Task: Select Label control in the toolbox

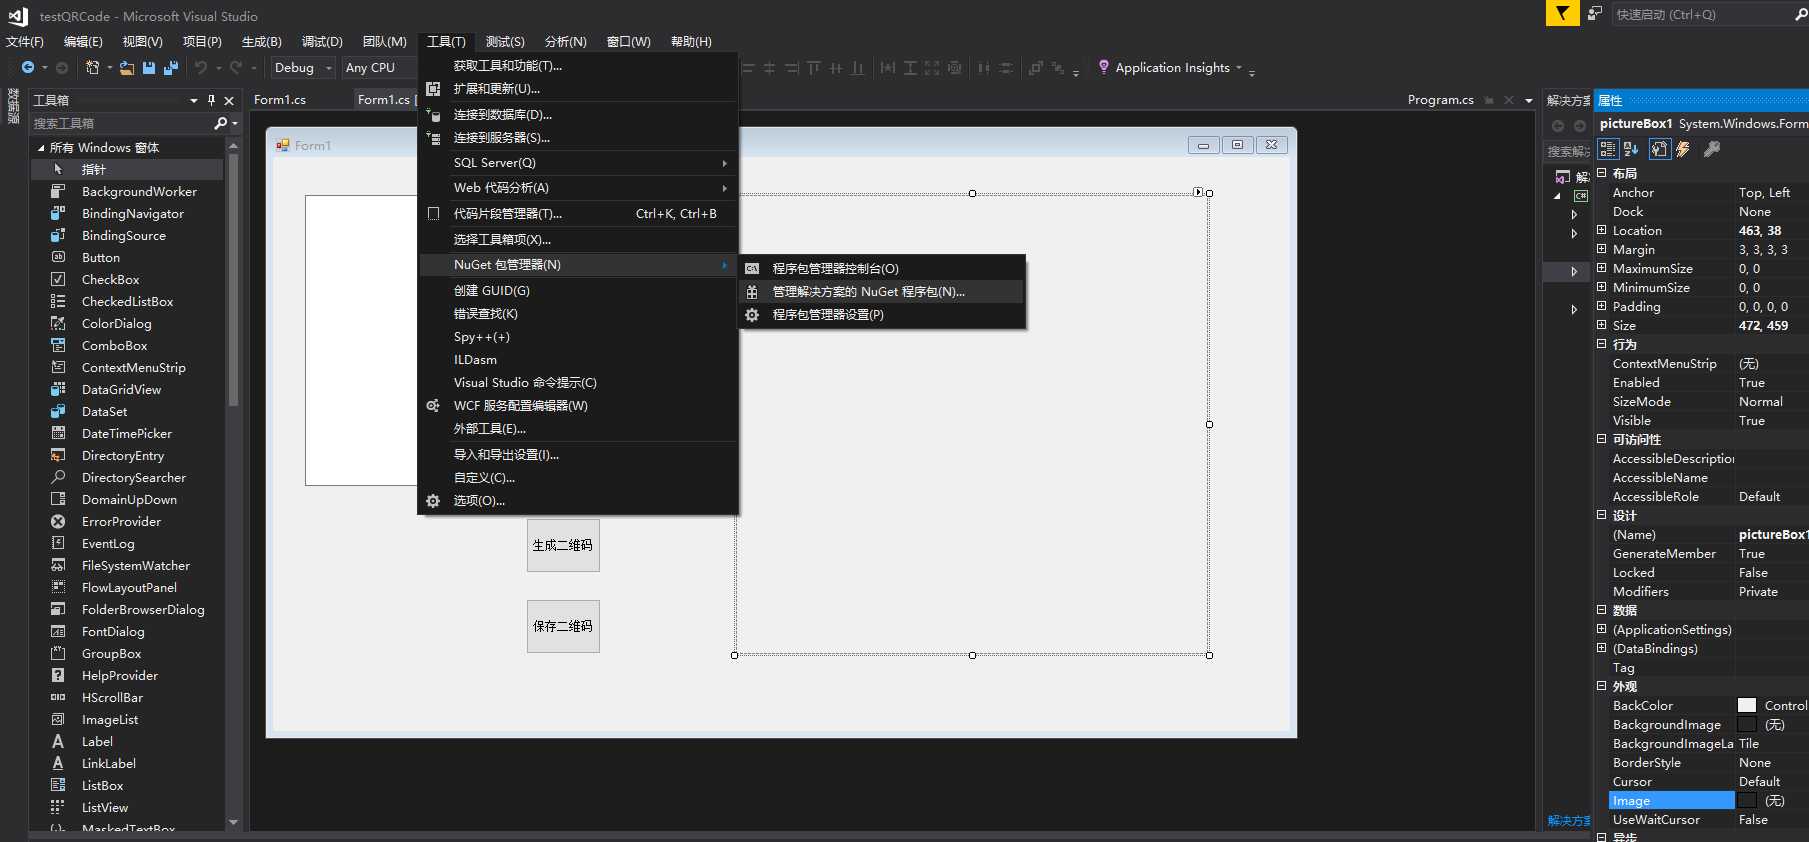Action: [127, 742]
